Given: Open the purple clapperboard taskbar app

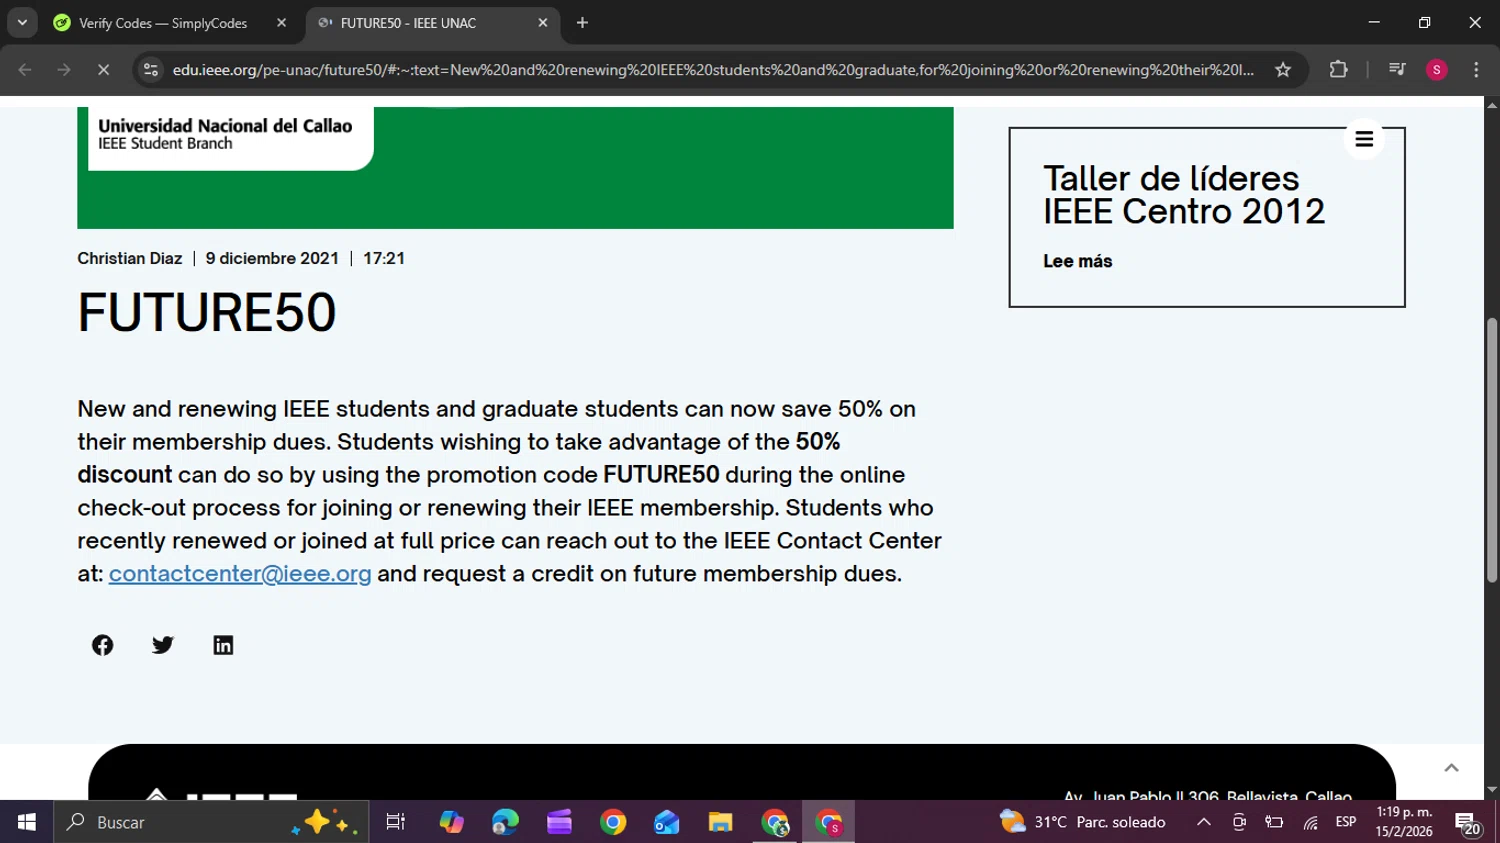Looking at the screenshot, I should click(559, 822).
